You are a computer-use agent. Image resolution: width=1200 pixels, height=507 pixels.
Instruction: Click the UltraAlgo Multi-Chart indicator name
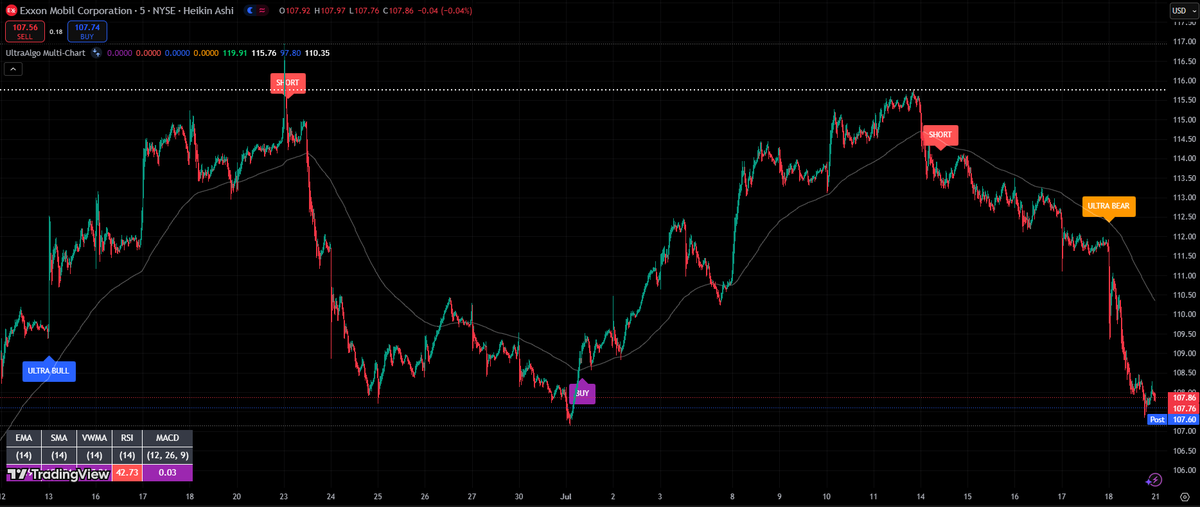coord(45,53)
